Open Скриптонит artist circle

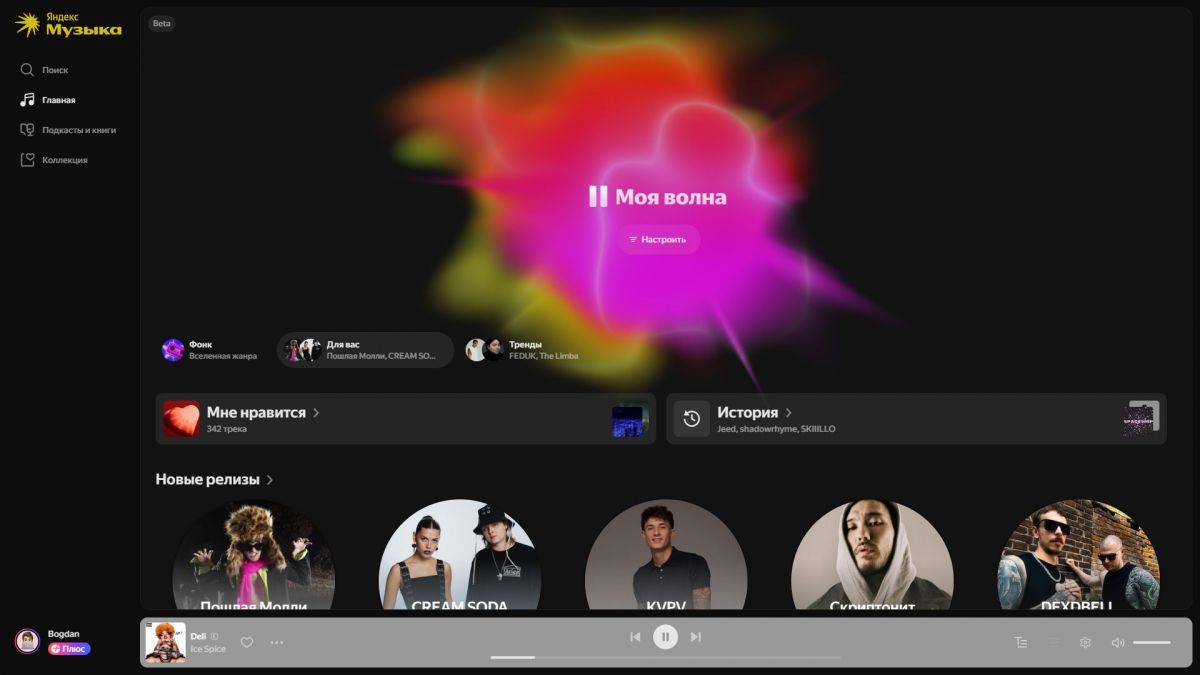coord(872,555)
